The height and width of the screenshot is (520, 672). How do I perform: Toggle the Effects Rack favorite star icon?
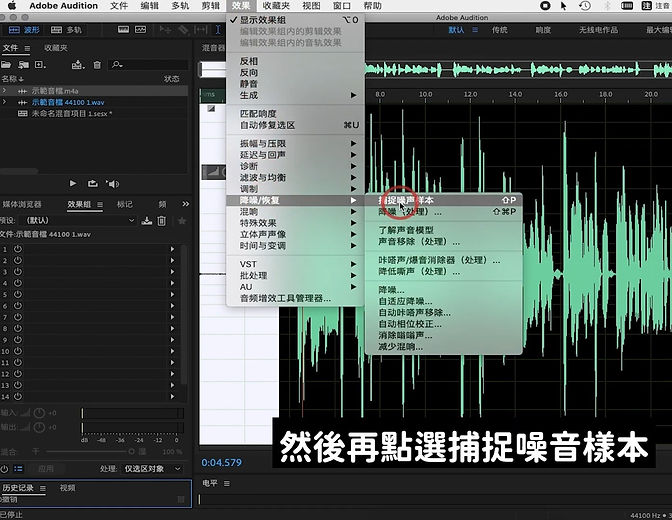[x=182, y=221]
